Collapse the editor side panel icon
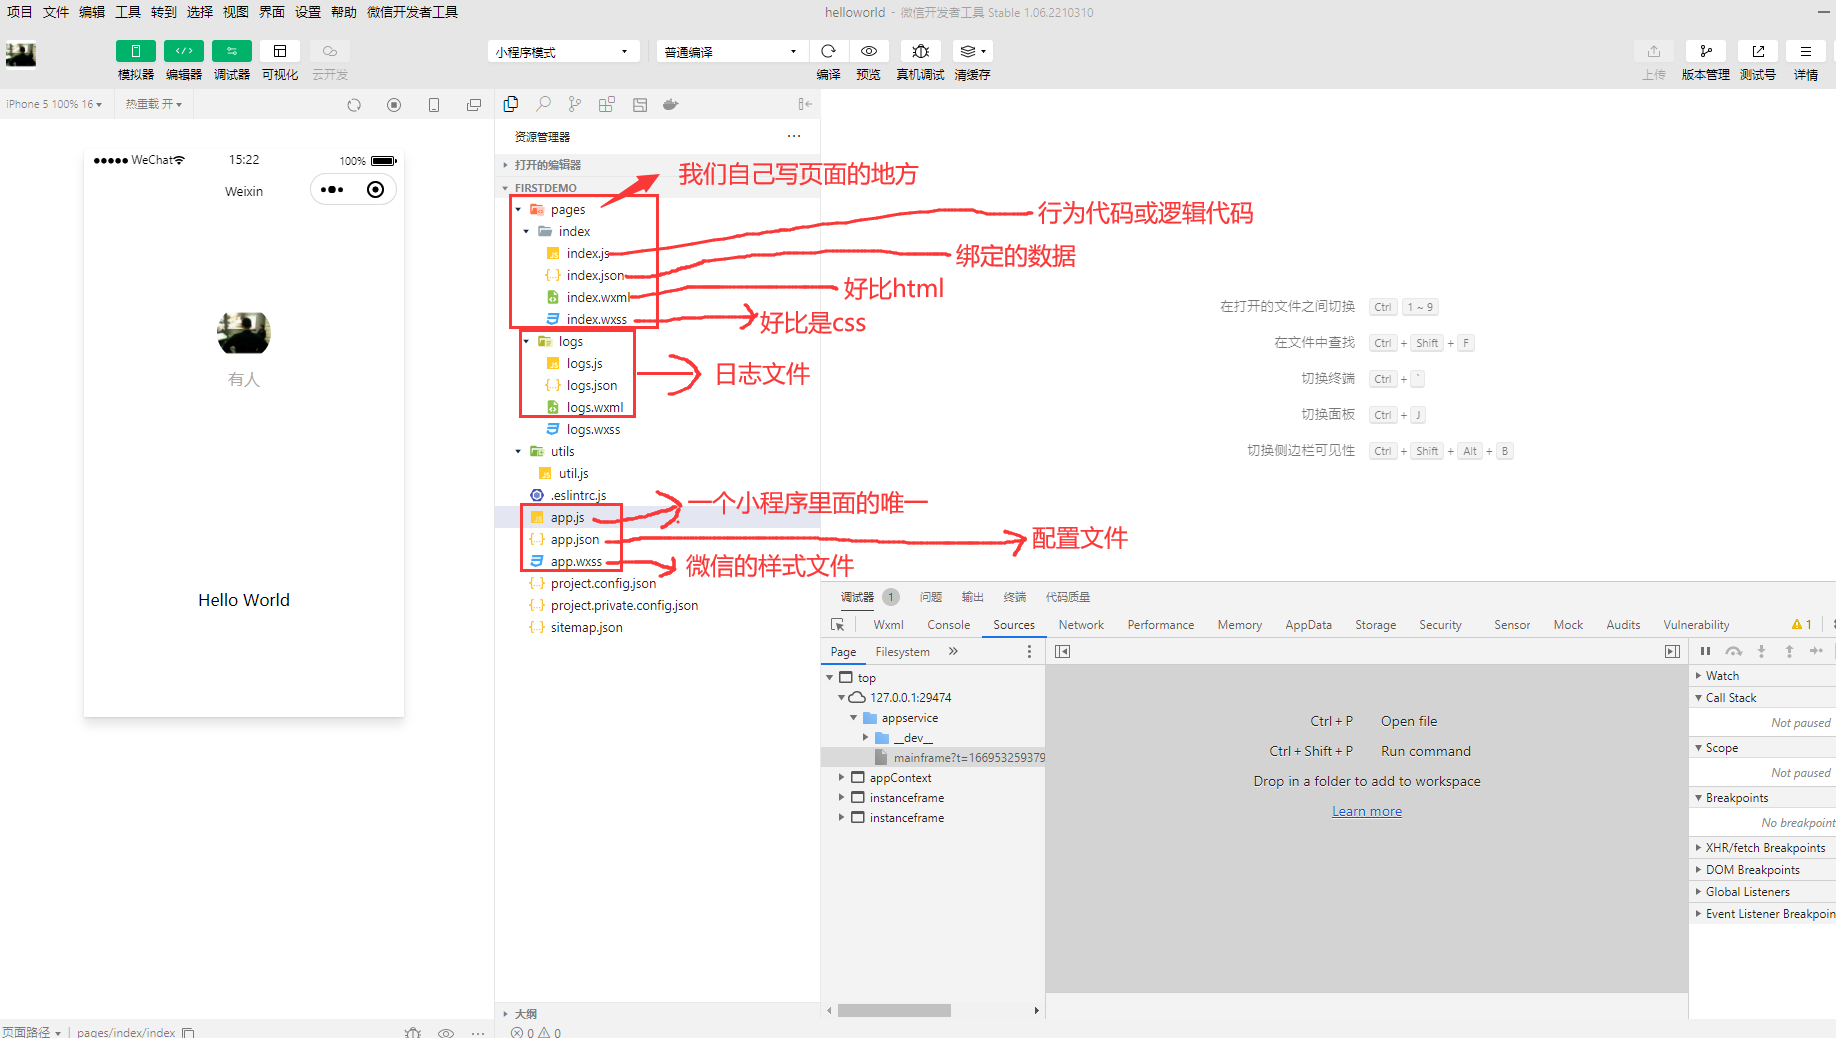Image resolution: width=1836 pixels, height=1038 pixels. (805, 104)
